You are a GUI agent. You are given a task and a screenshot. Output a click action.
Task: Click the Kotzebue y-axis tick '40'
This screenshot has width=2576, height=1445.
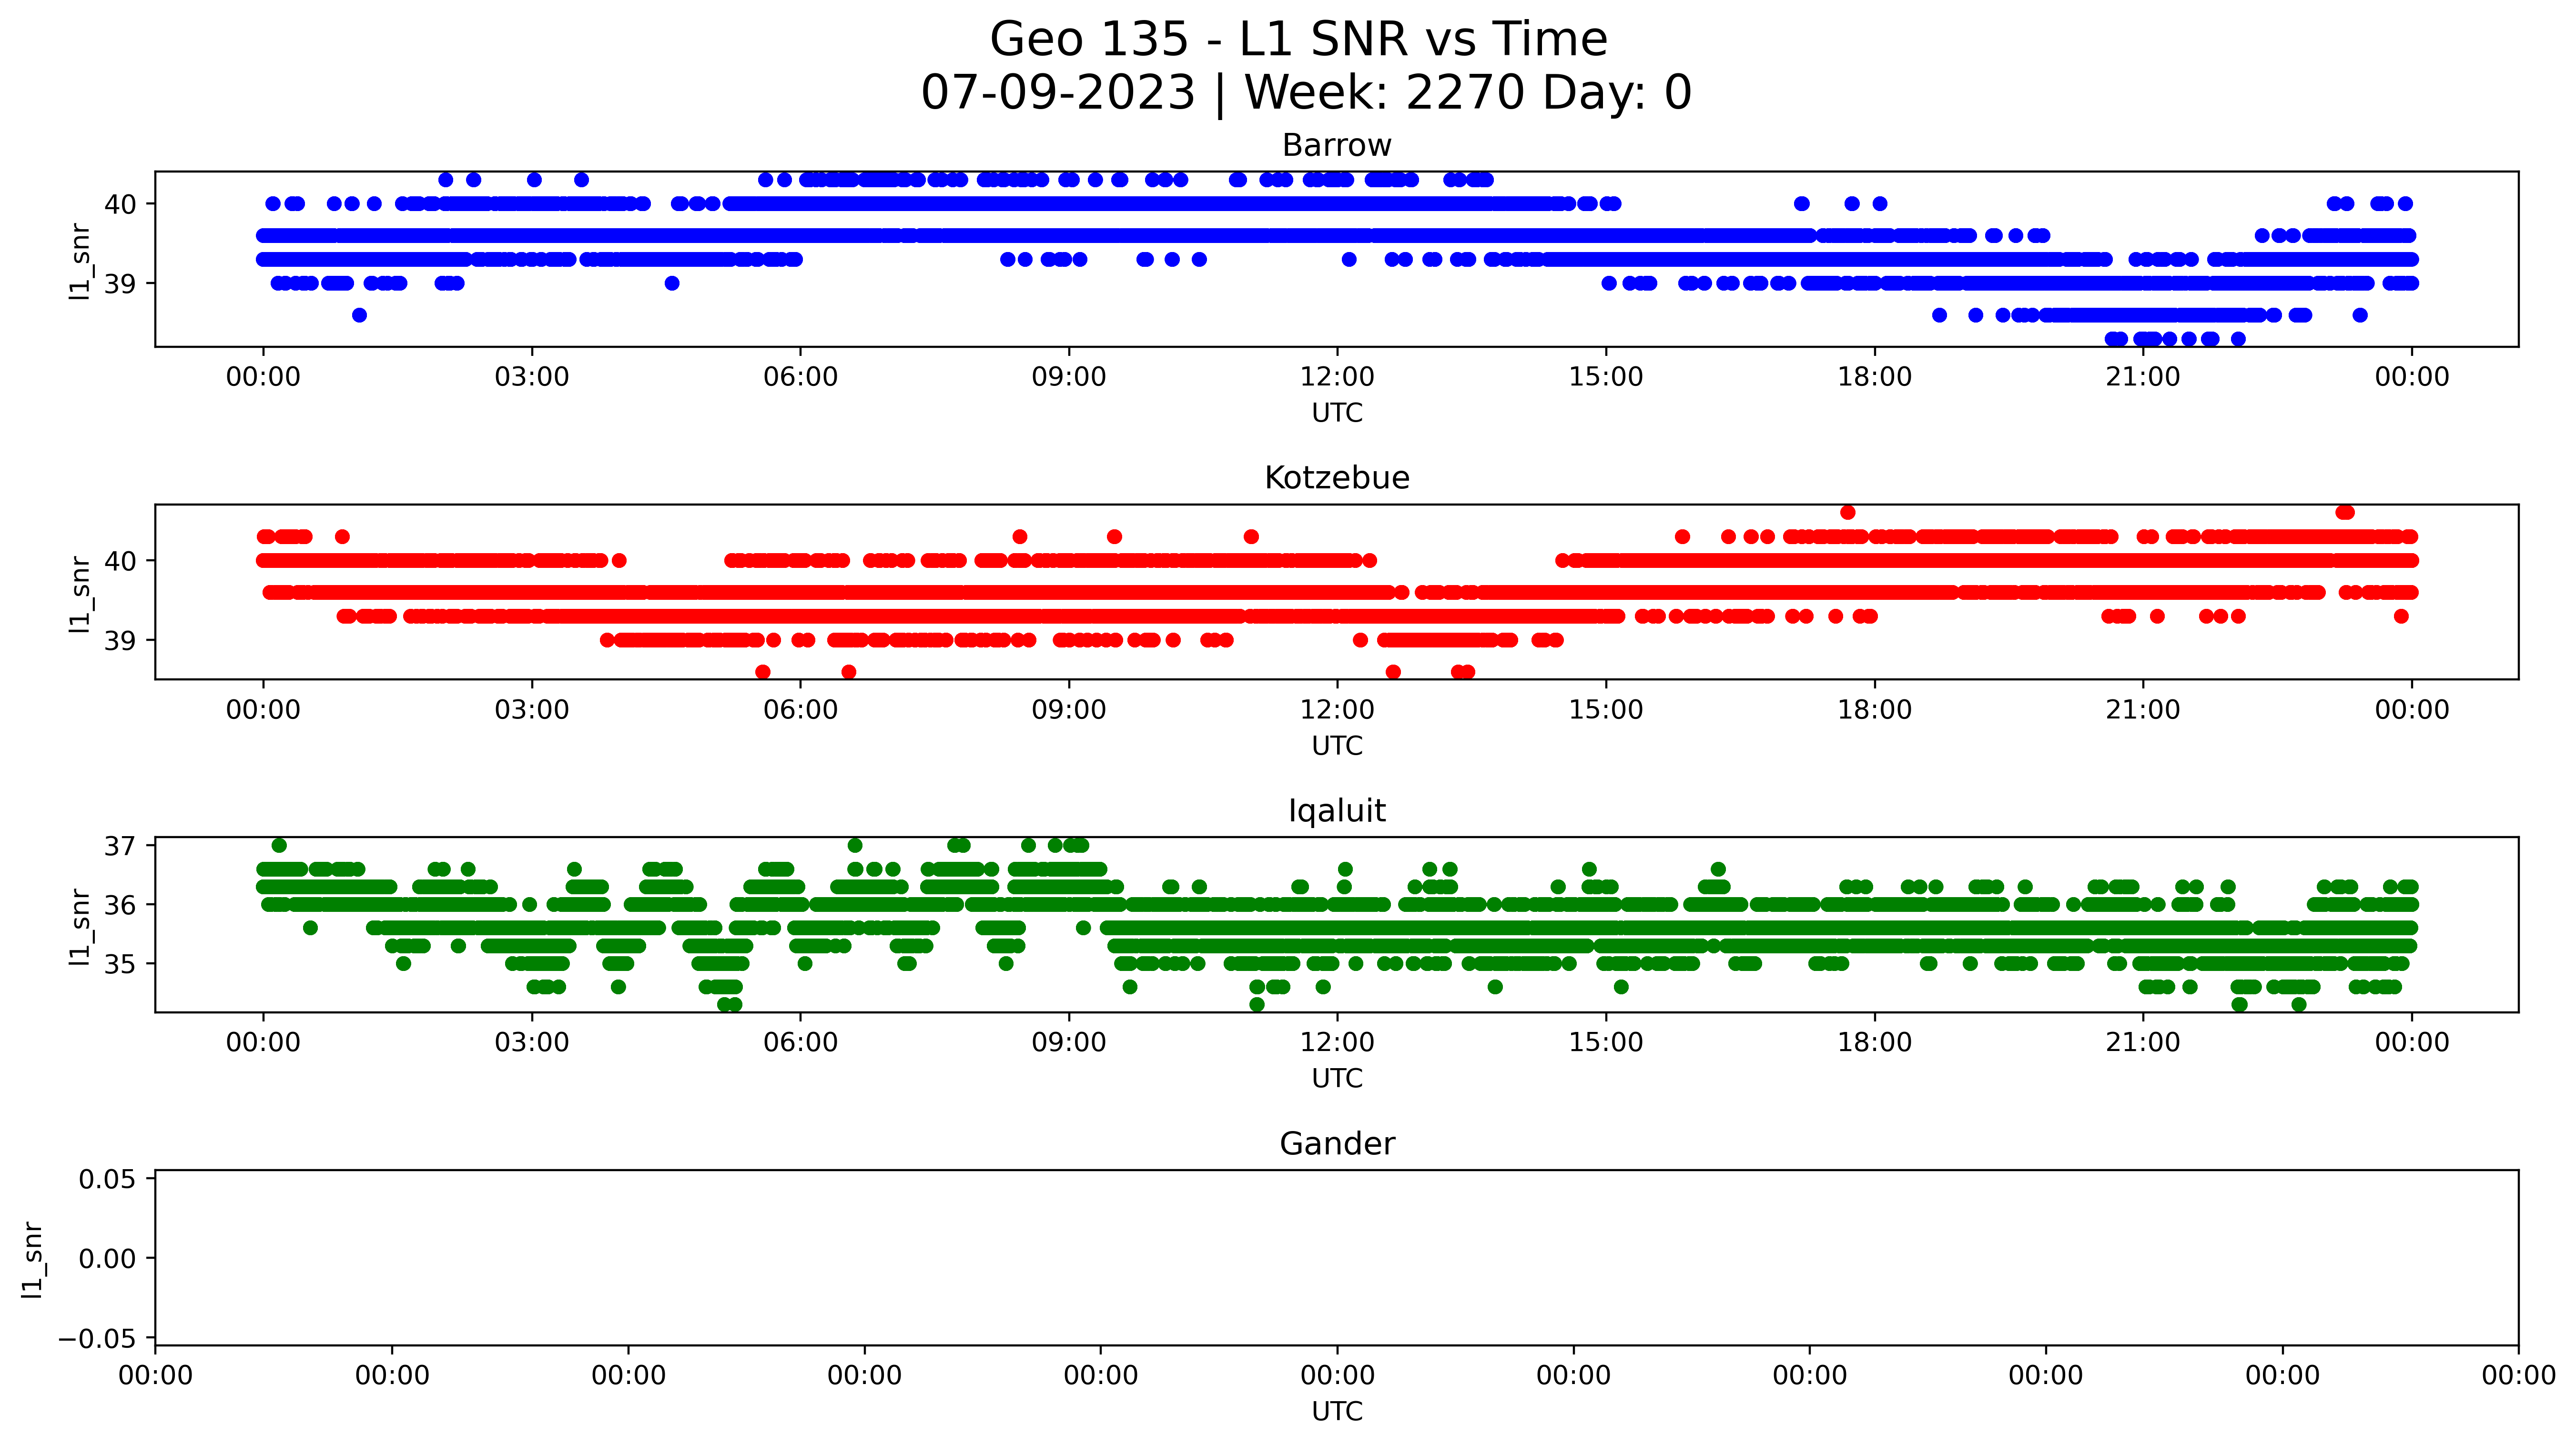120,561
